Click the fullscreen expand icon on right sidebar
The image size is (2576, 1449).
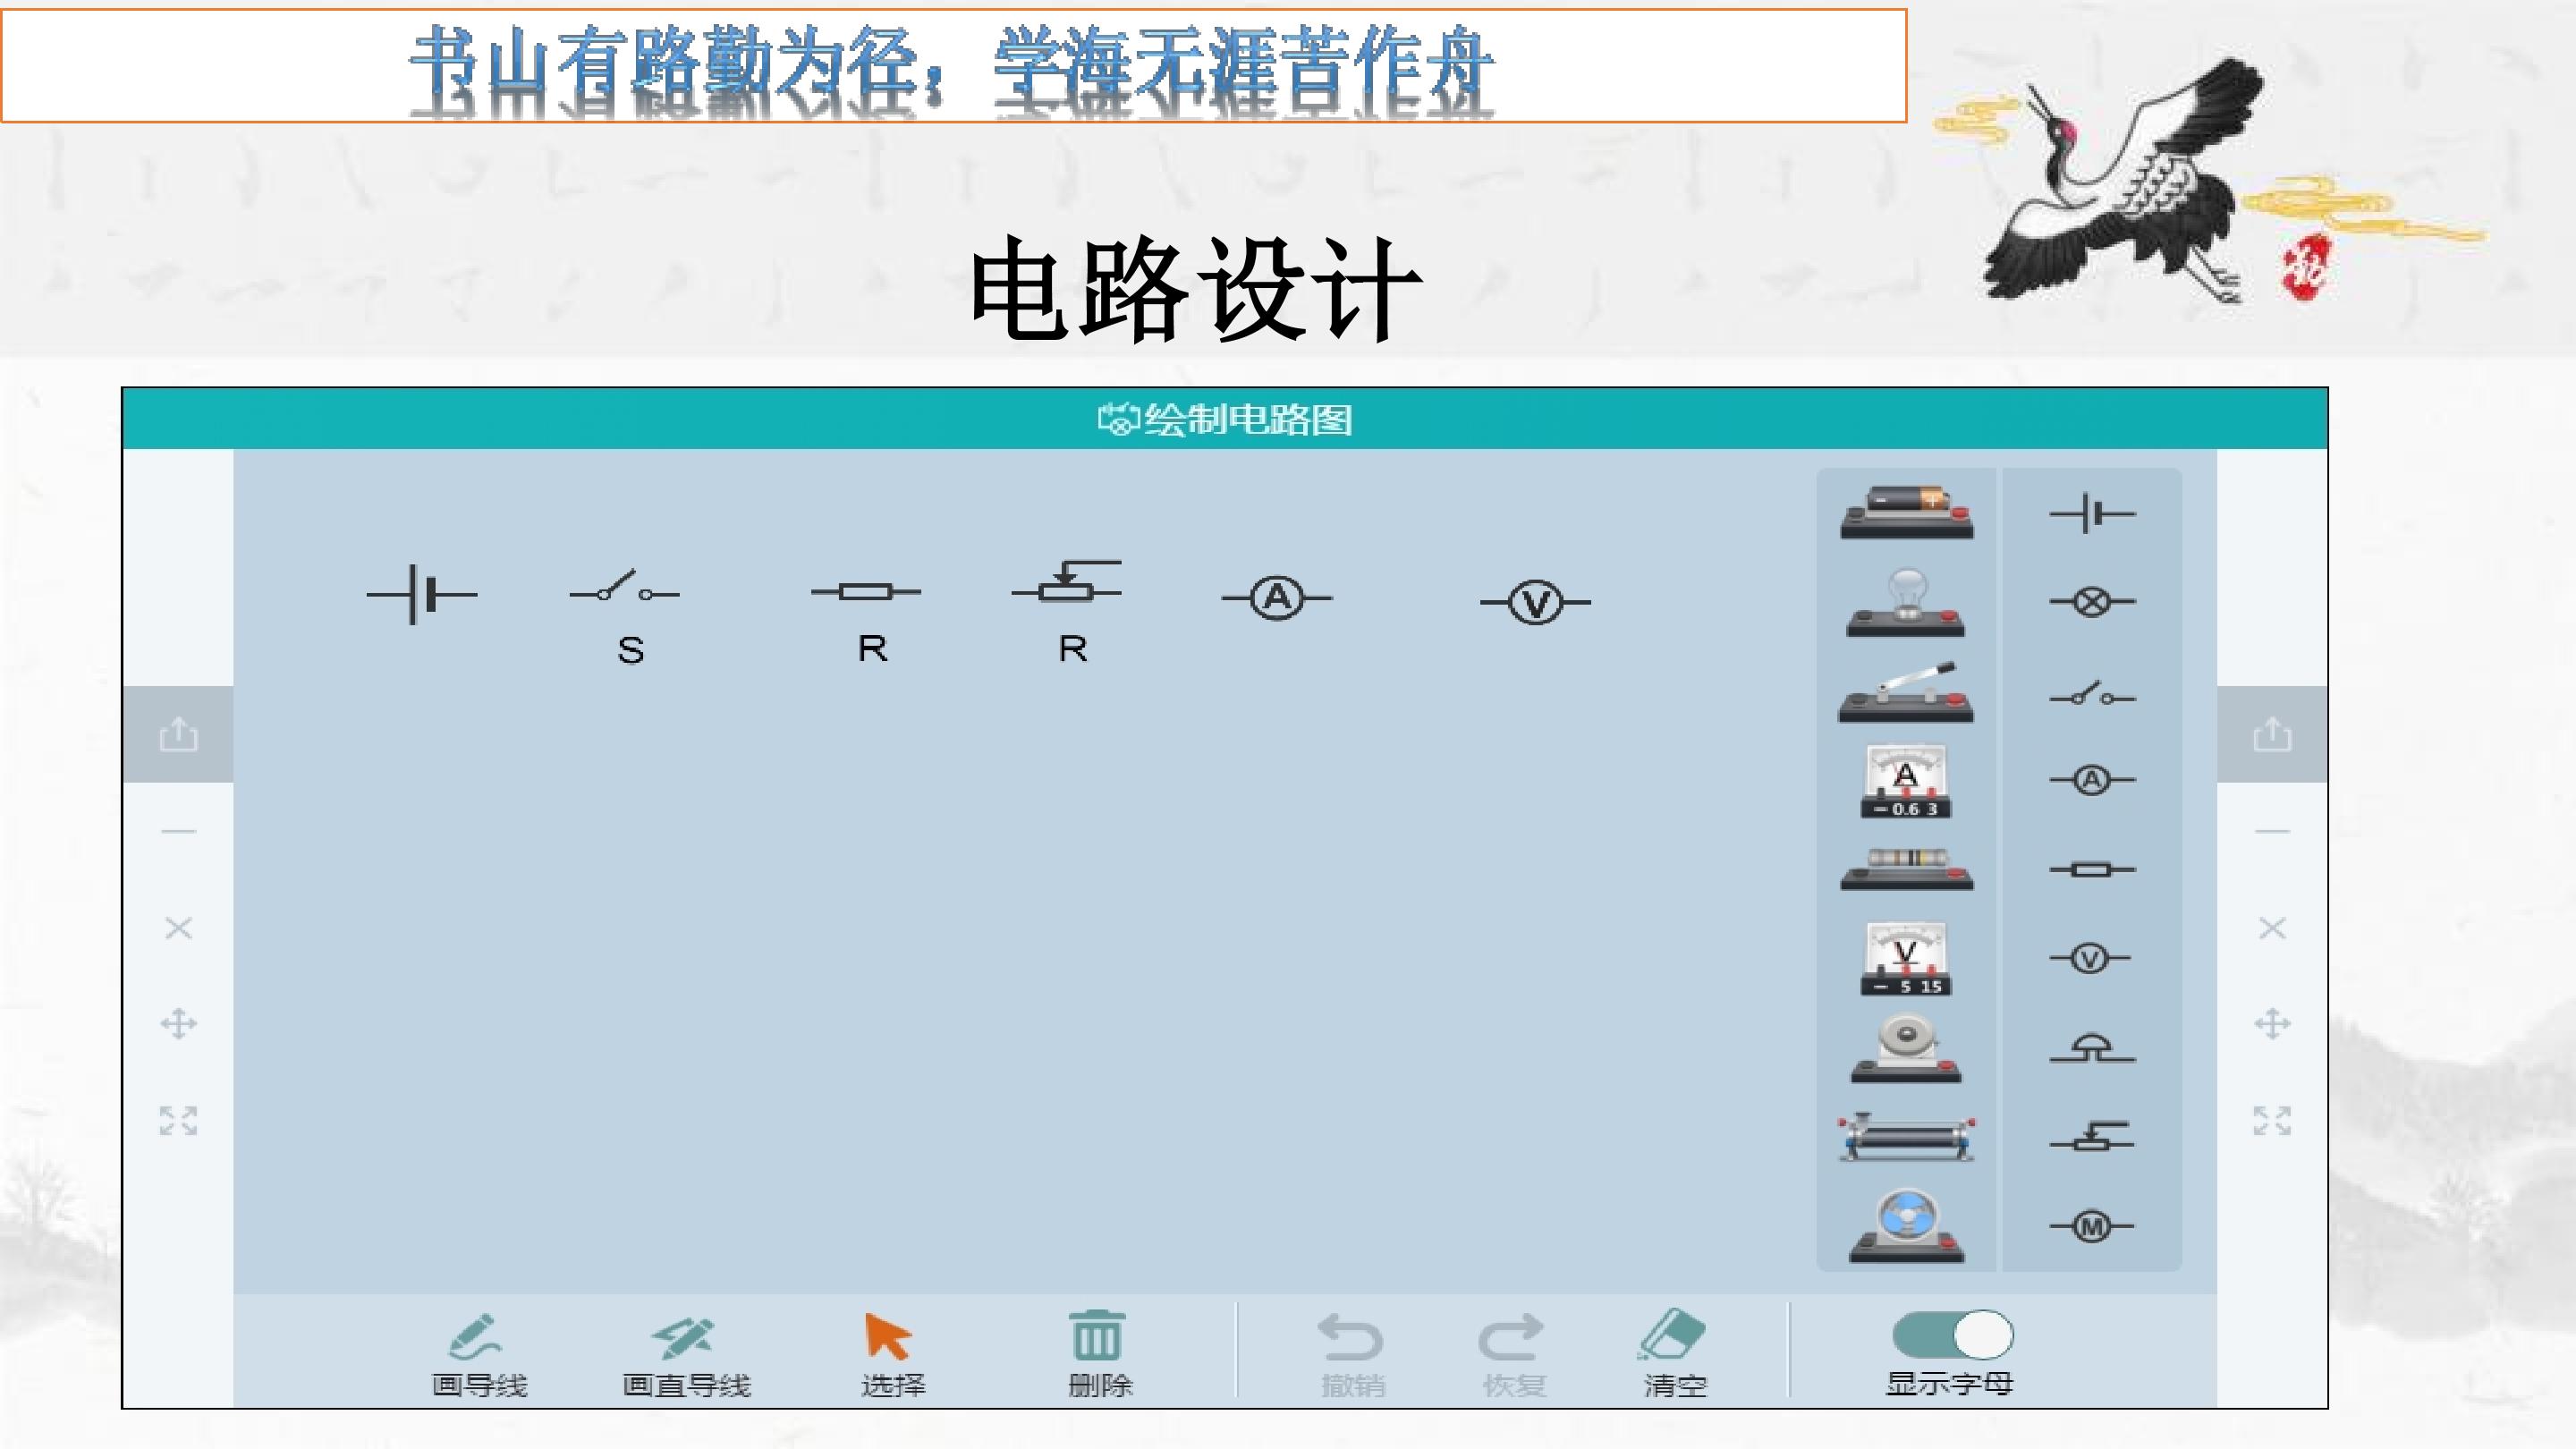click(2272, 1120)
